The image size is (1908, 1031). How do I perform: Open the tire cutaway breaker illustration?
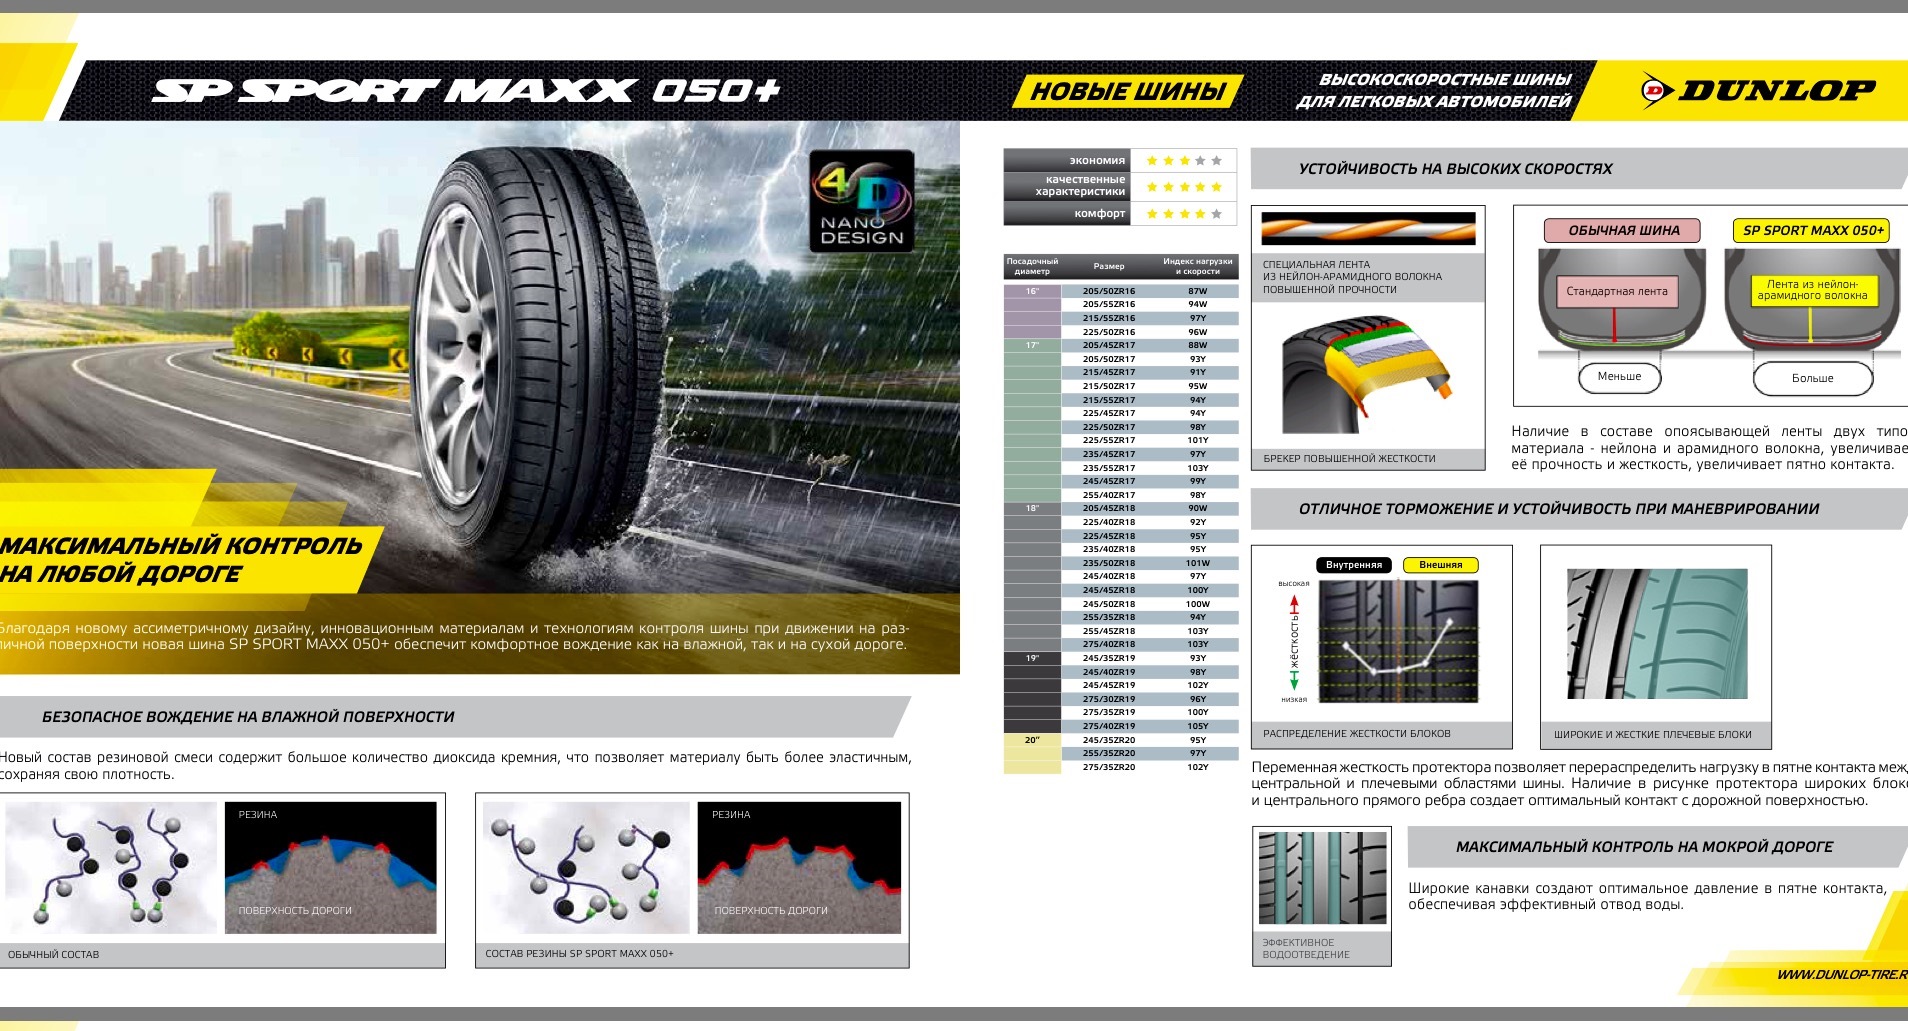pos(1366,375)
